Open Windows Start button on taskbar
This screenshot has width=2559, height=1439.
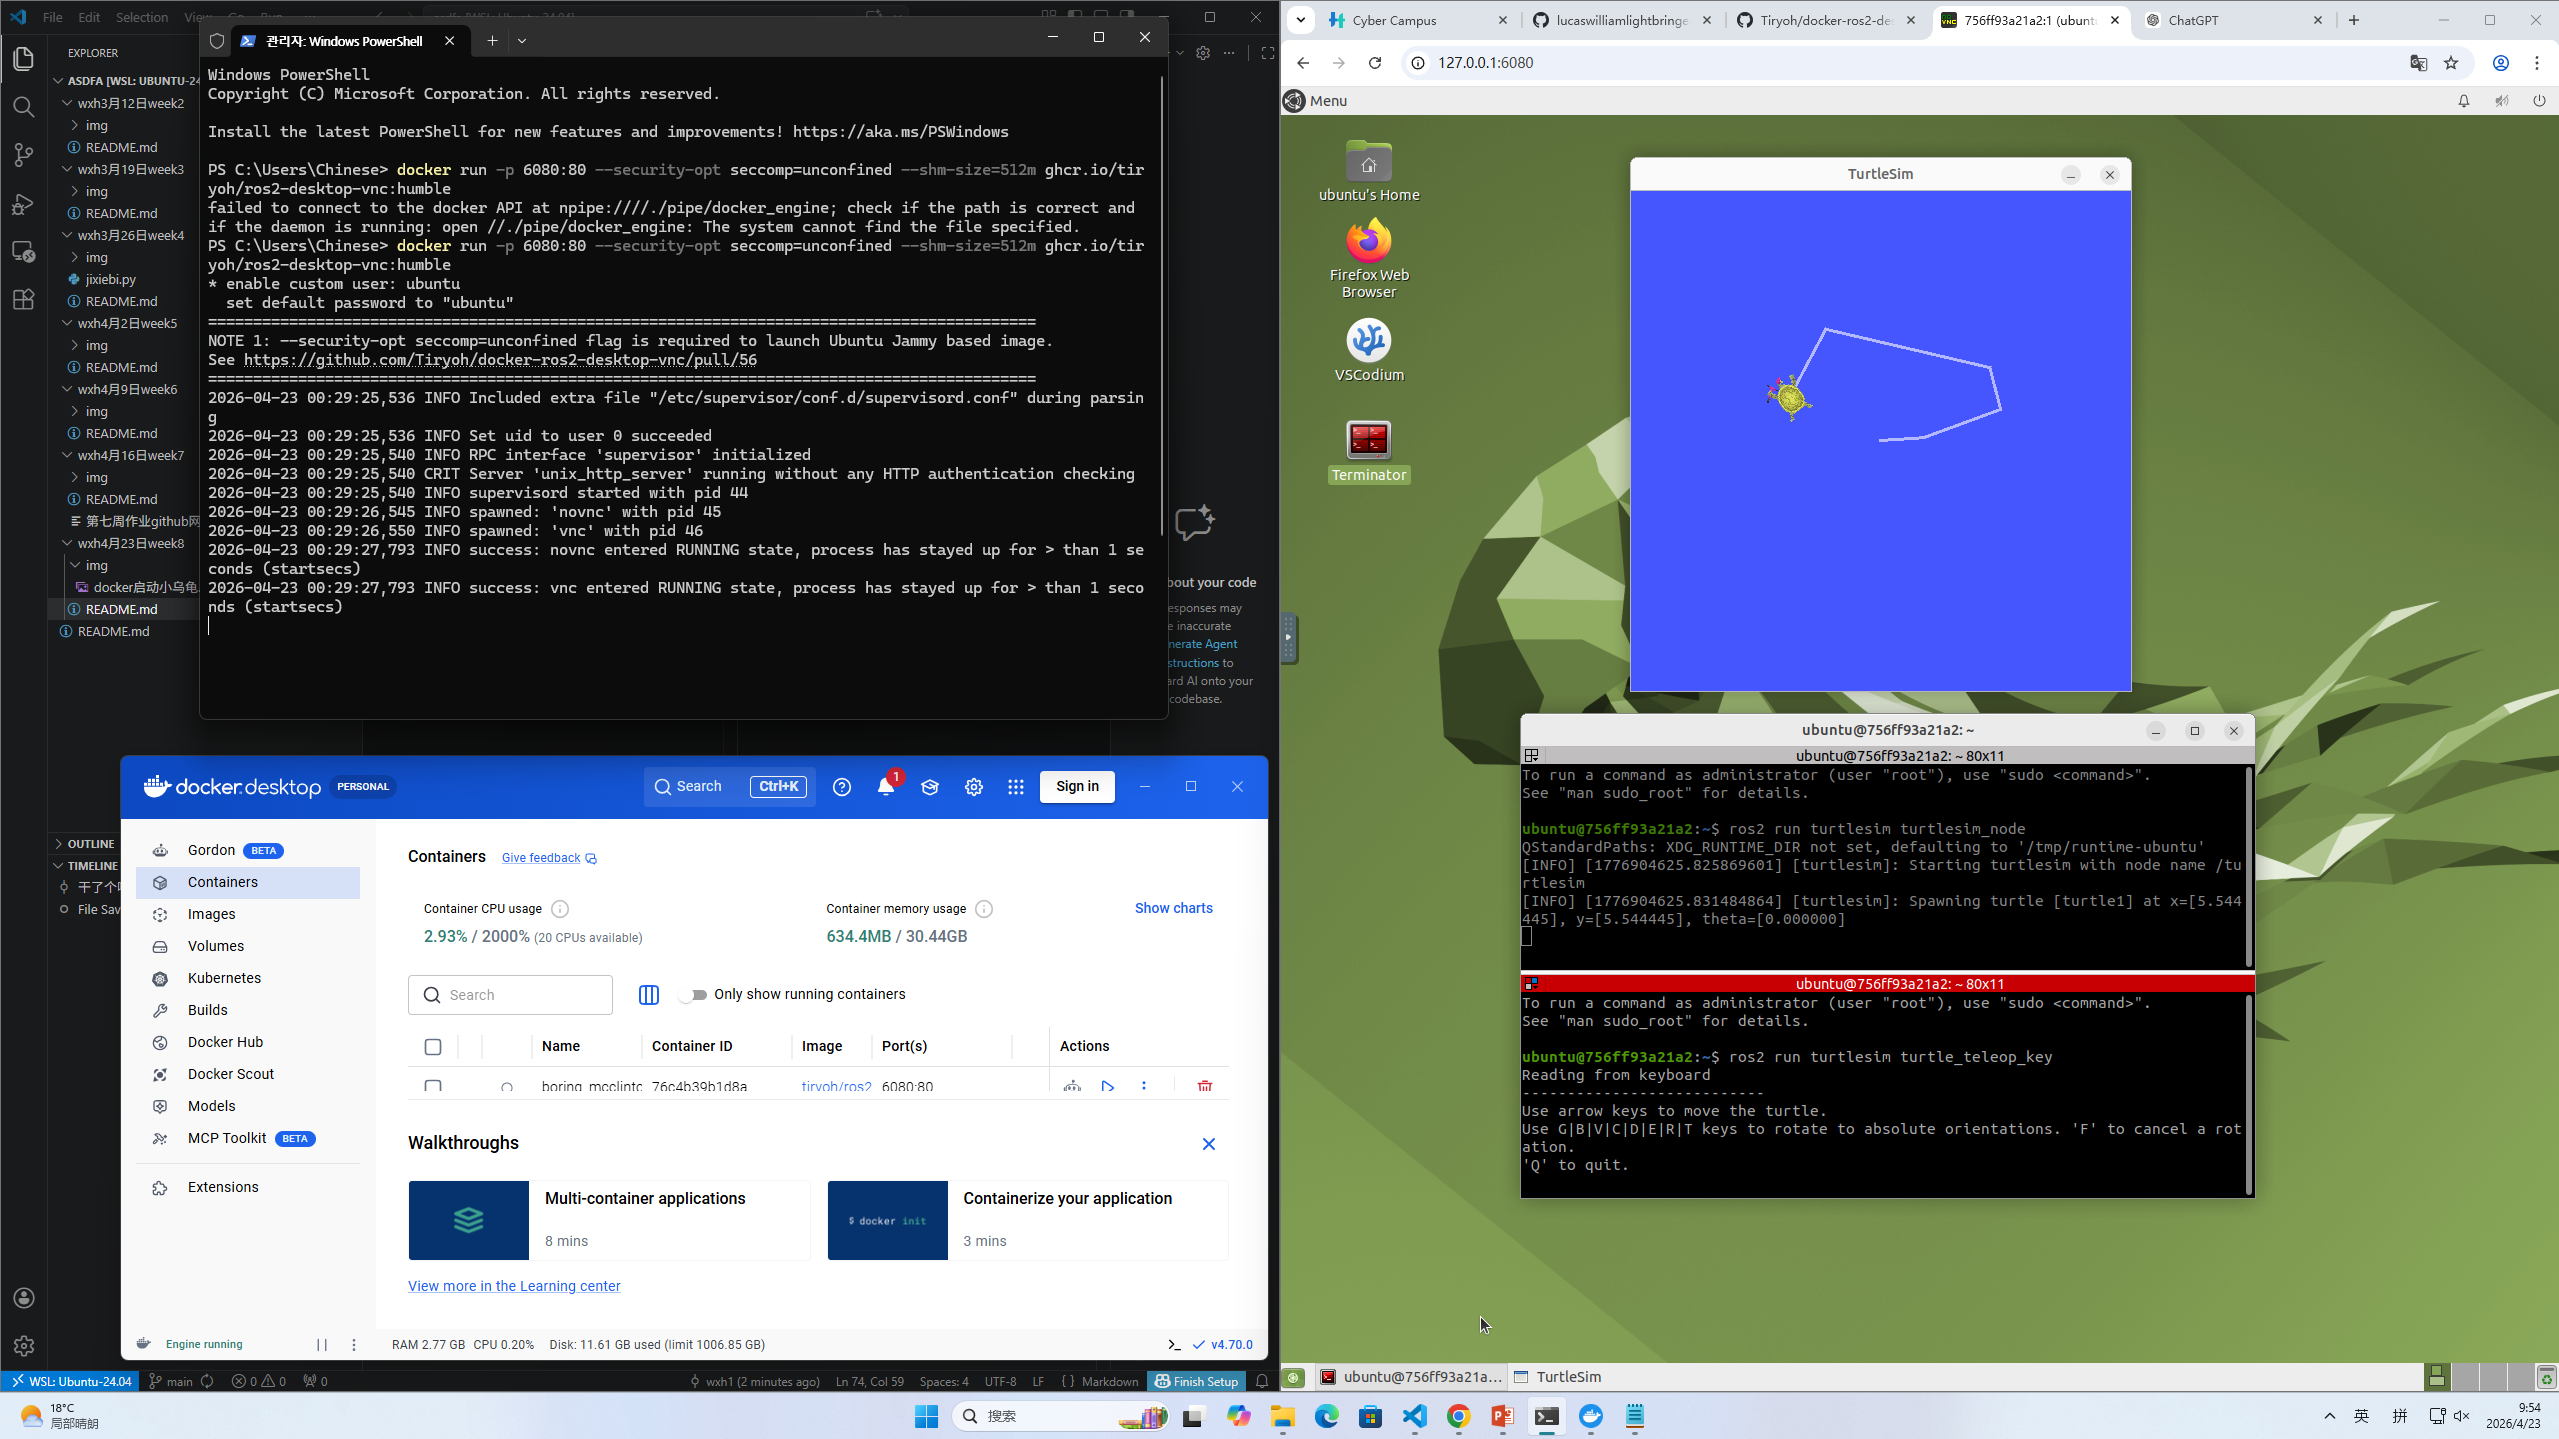click(926, 1416)
